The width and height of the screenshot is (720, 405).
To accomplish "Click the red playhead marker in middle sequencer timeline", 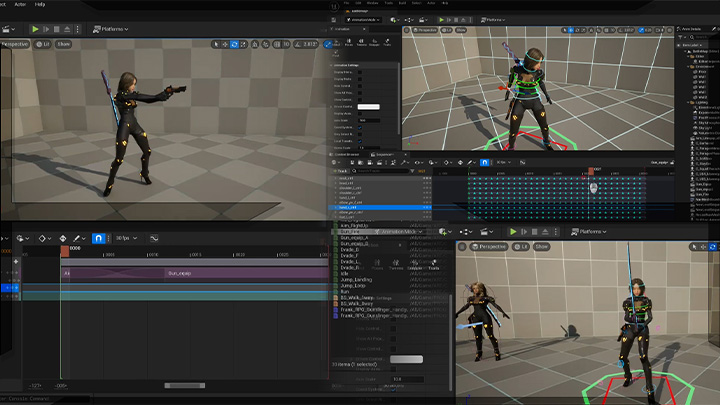I will click(x=591, y=171).
